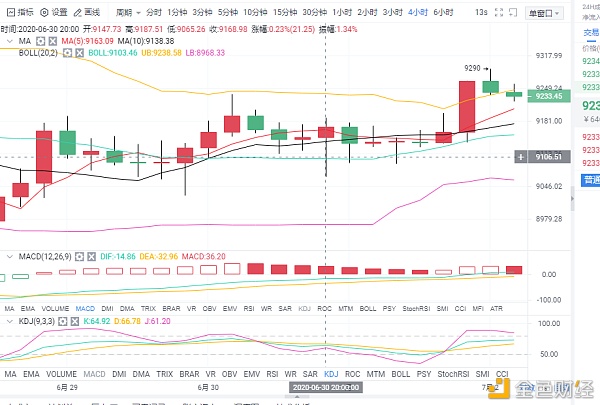Click the icon left of 单窗口
The height and width of the screenshot is (405, 600).
click(513, 13)
